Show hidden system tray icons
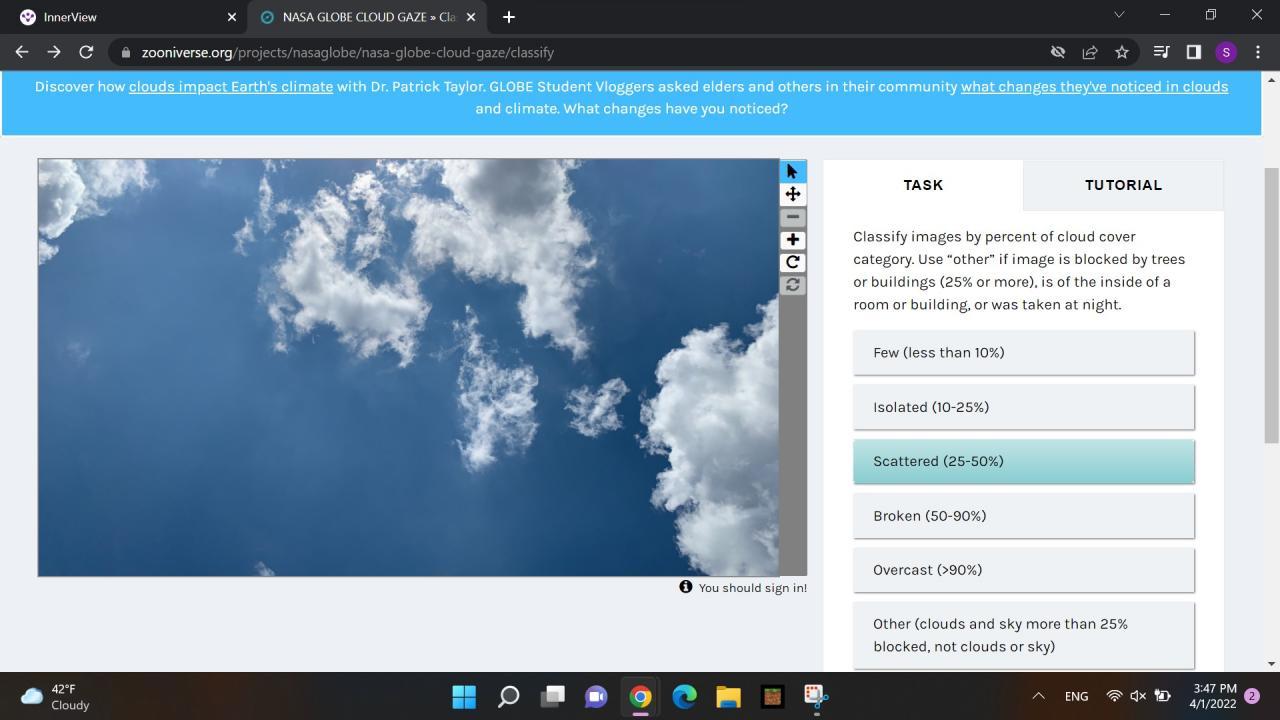Viewport: 1280px width, 720px height. 1038,696
